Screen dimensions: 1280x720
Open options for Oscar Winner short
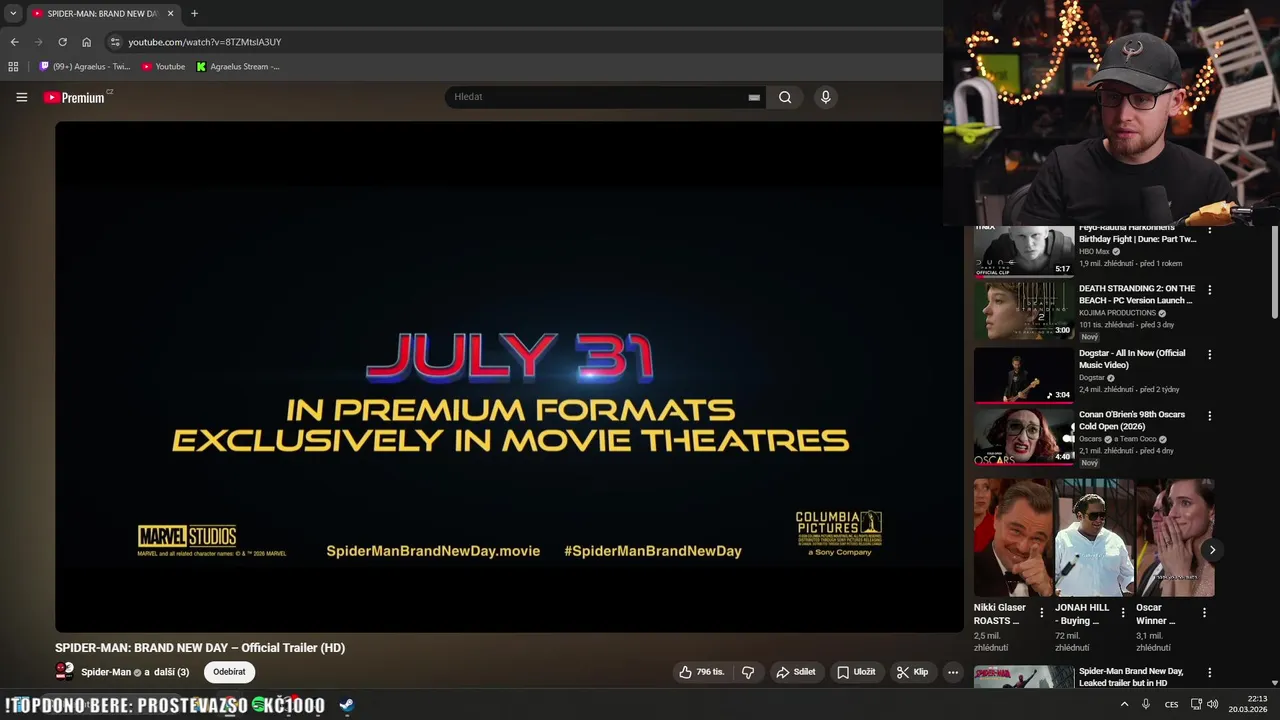pos(1204,612)
